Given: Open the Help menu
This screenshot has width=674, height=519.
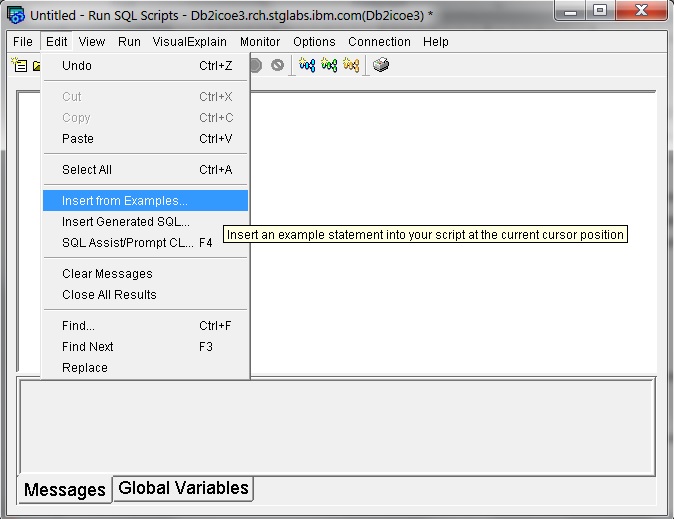Looking at the screenshot, I should (435, 42).
